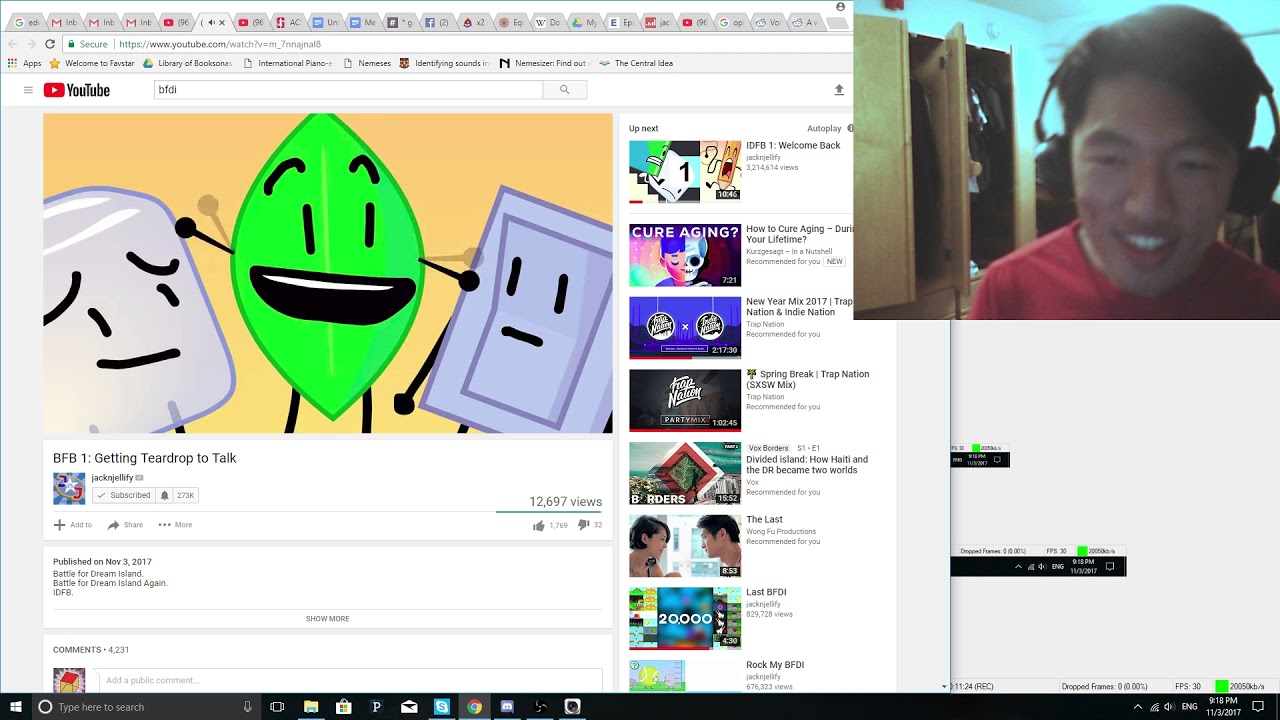
Task: Open Spring Break Trap Nation thumbnail
Action: pos(685,400)
